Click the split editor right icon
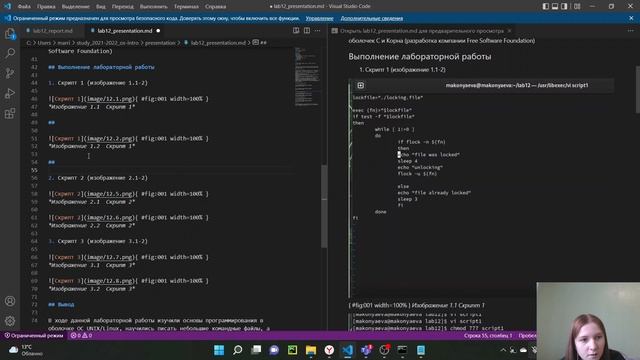The height and width of the screenshot is (360, 640). tap(307, 31)
